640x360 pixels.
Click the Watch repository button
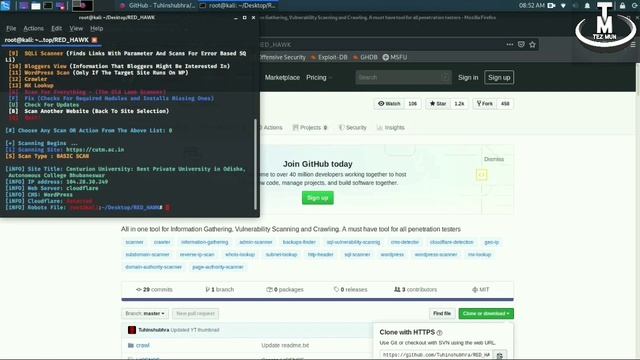click(x=389, y=104)
